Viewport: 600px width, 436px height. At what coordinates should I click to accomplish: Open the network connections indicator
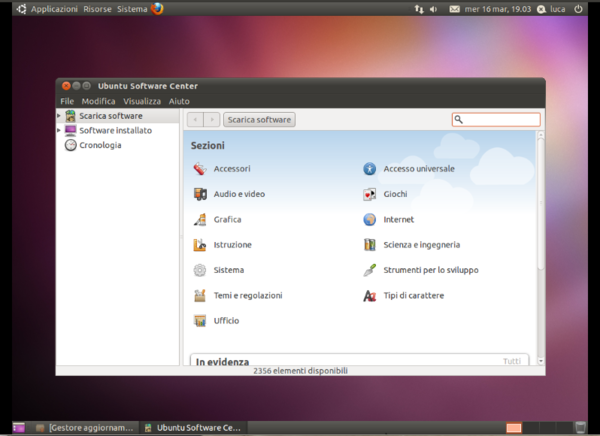tap(419, 9)
